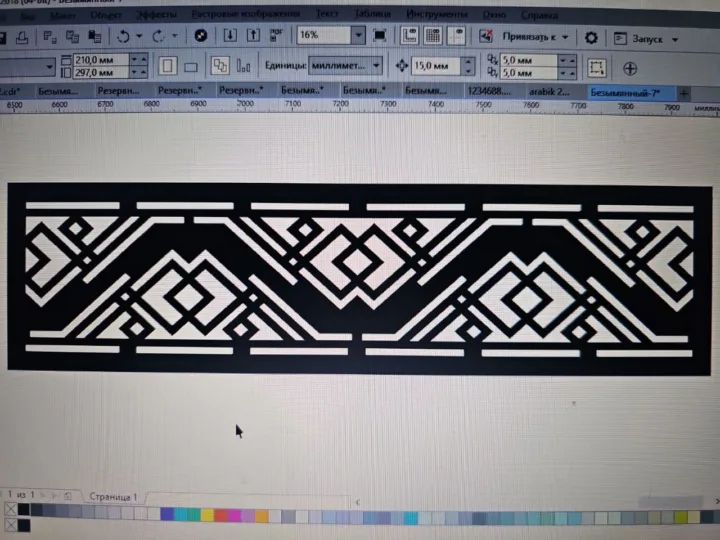This screenshot has height=540, width=720.
Task: Click the horizontal scrollbar left arrow
Action: (358, 503)
